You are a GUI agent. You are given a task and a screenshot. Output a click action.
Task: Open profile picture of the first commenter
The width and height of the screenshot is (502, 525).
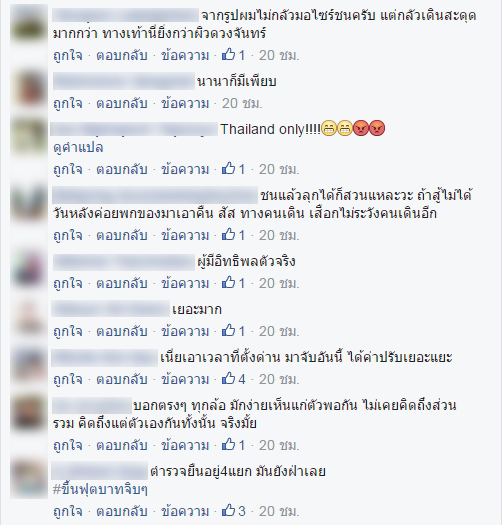29,23
